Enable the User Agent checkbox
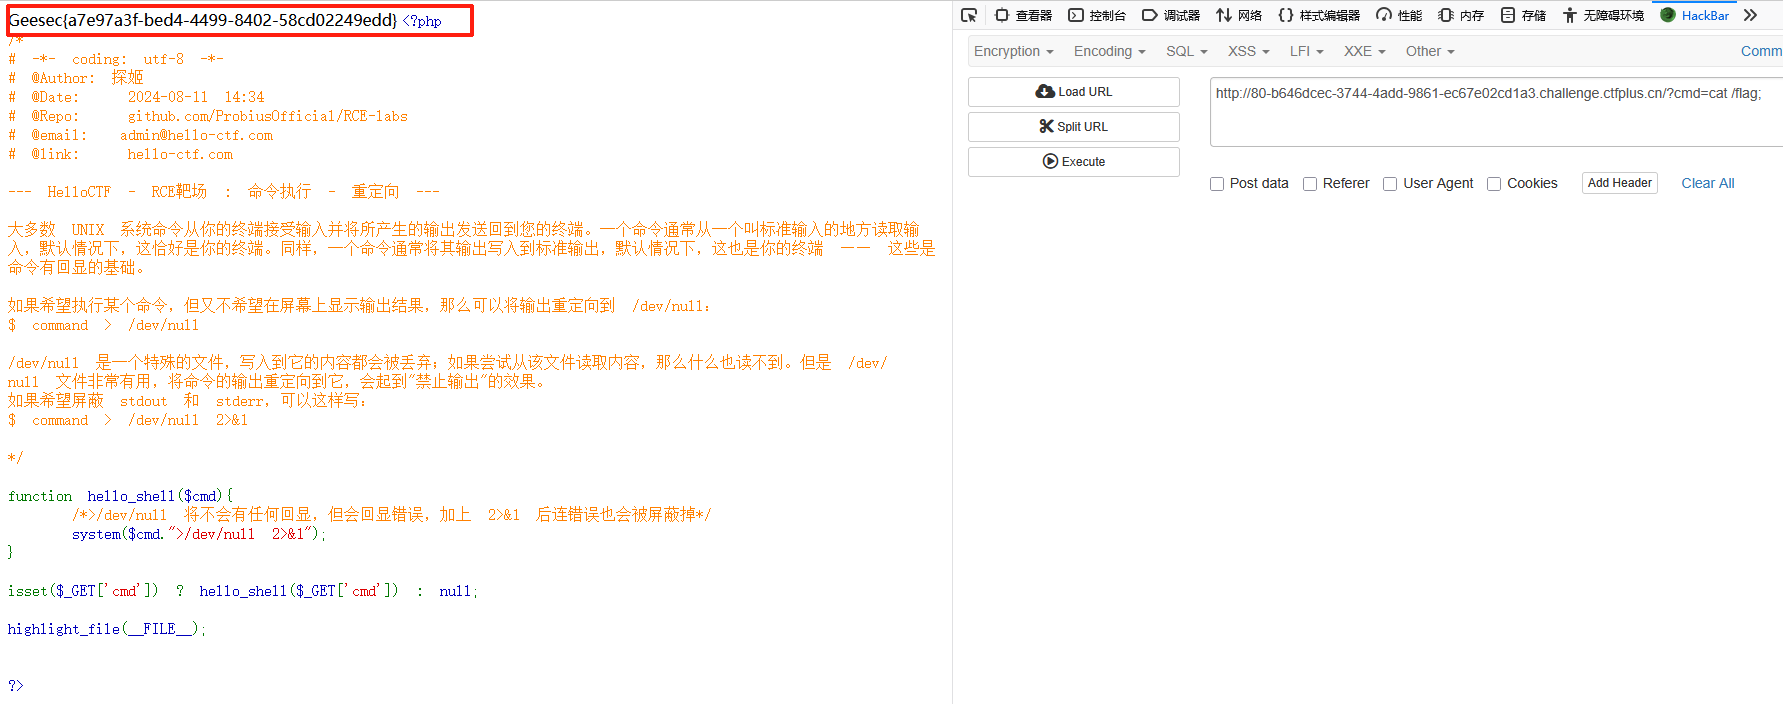This screenshot has width=1783, height=704. [1390, 184]
